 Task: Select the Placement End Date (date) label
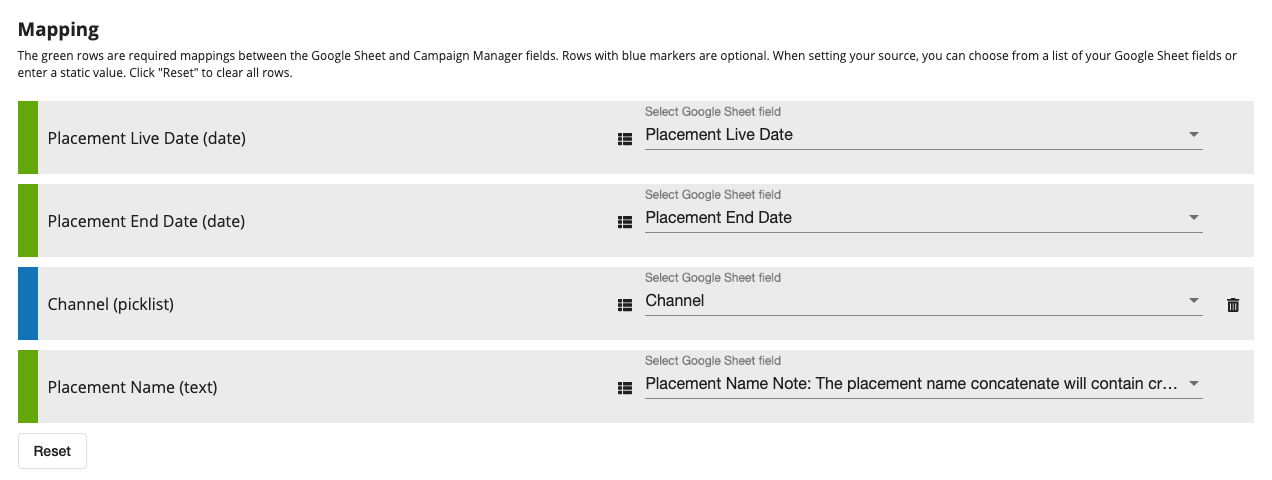click(146, 222)
